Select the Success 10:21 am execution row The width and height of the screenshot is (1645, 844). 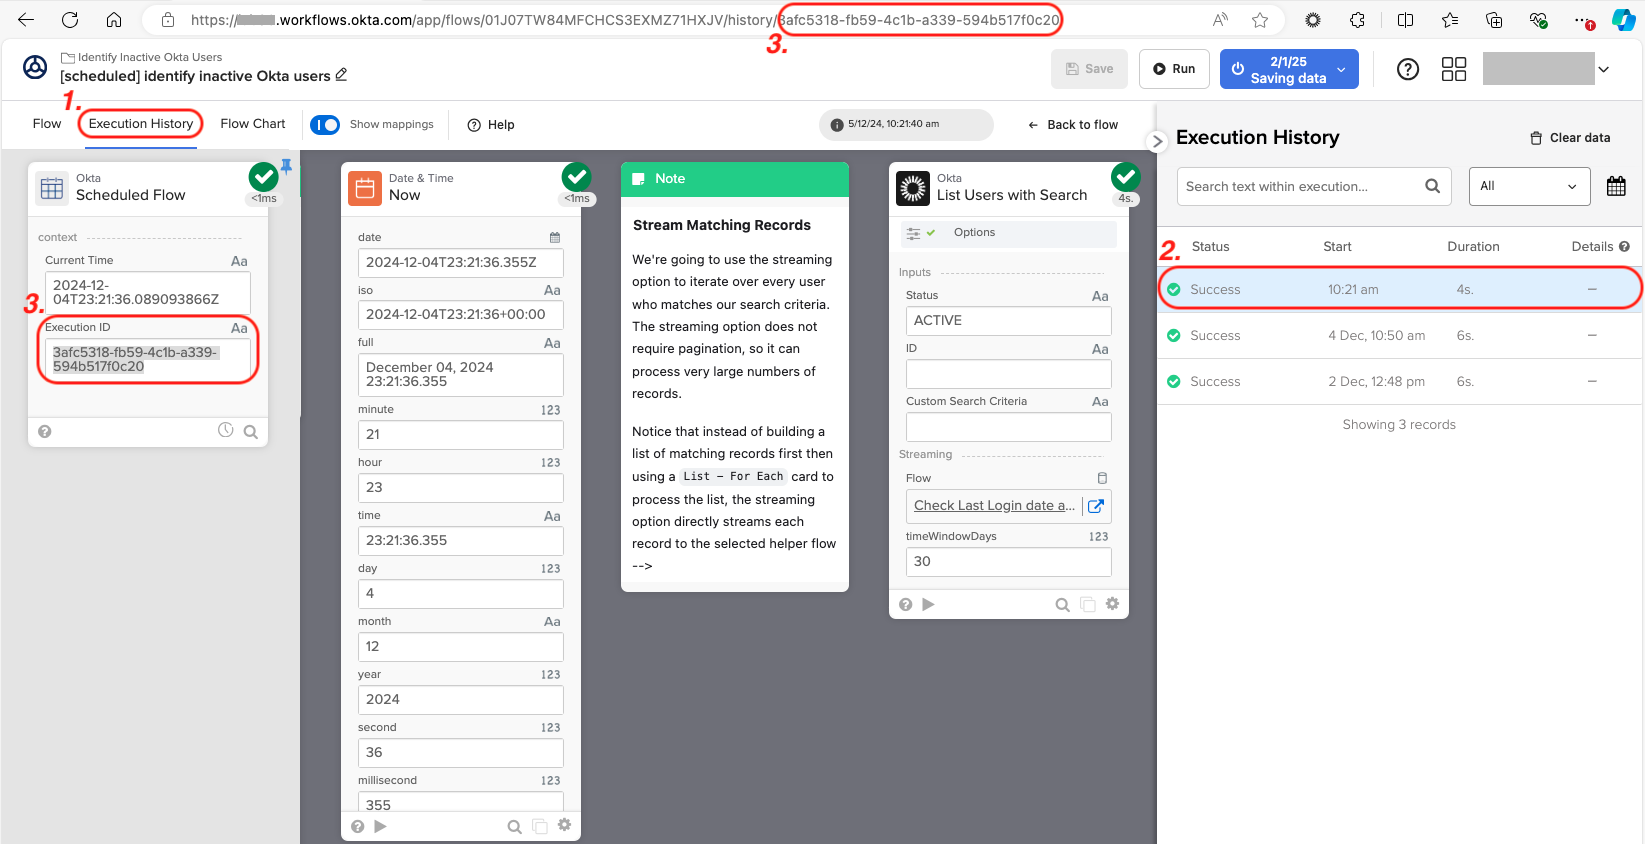[x=1399, y=289]
